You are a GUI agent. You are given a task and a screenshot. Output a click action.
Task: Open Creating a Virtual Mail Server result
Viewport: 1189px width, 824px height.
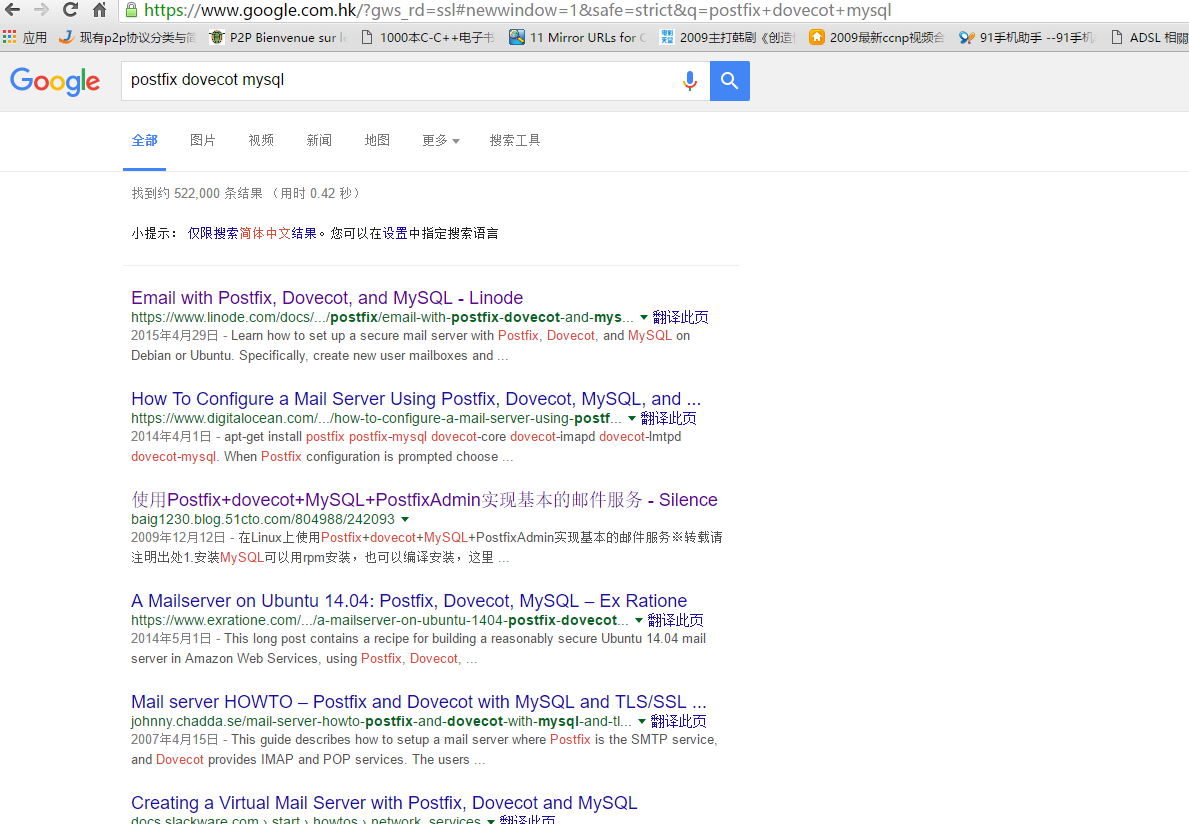point(384,802)
